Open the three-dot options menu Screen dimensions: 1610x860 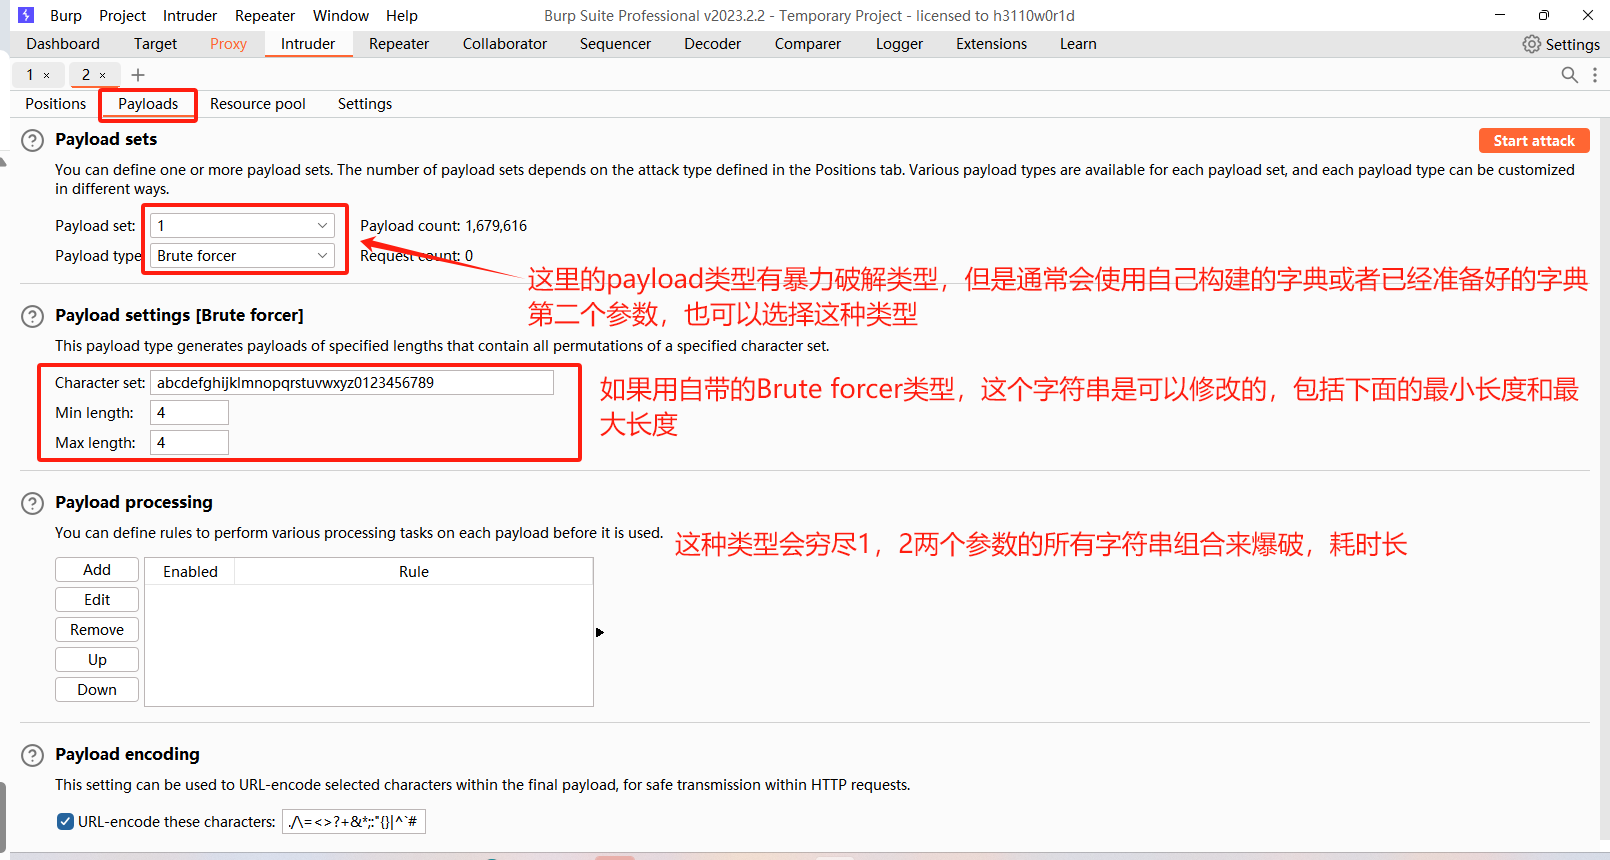point(1595,75)
